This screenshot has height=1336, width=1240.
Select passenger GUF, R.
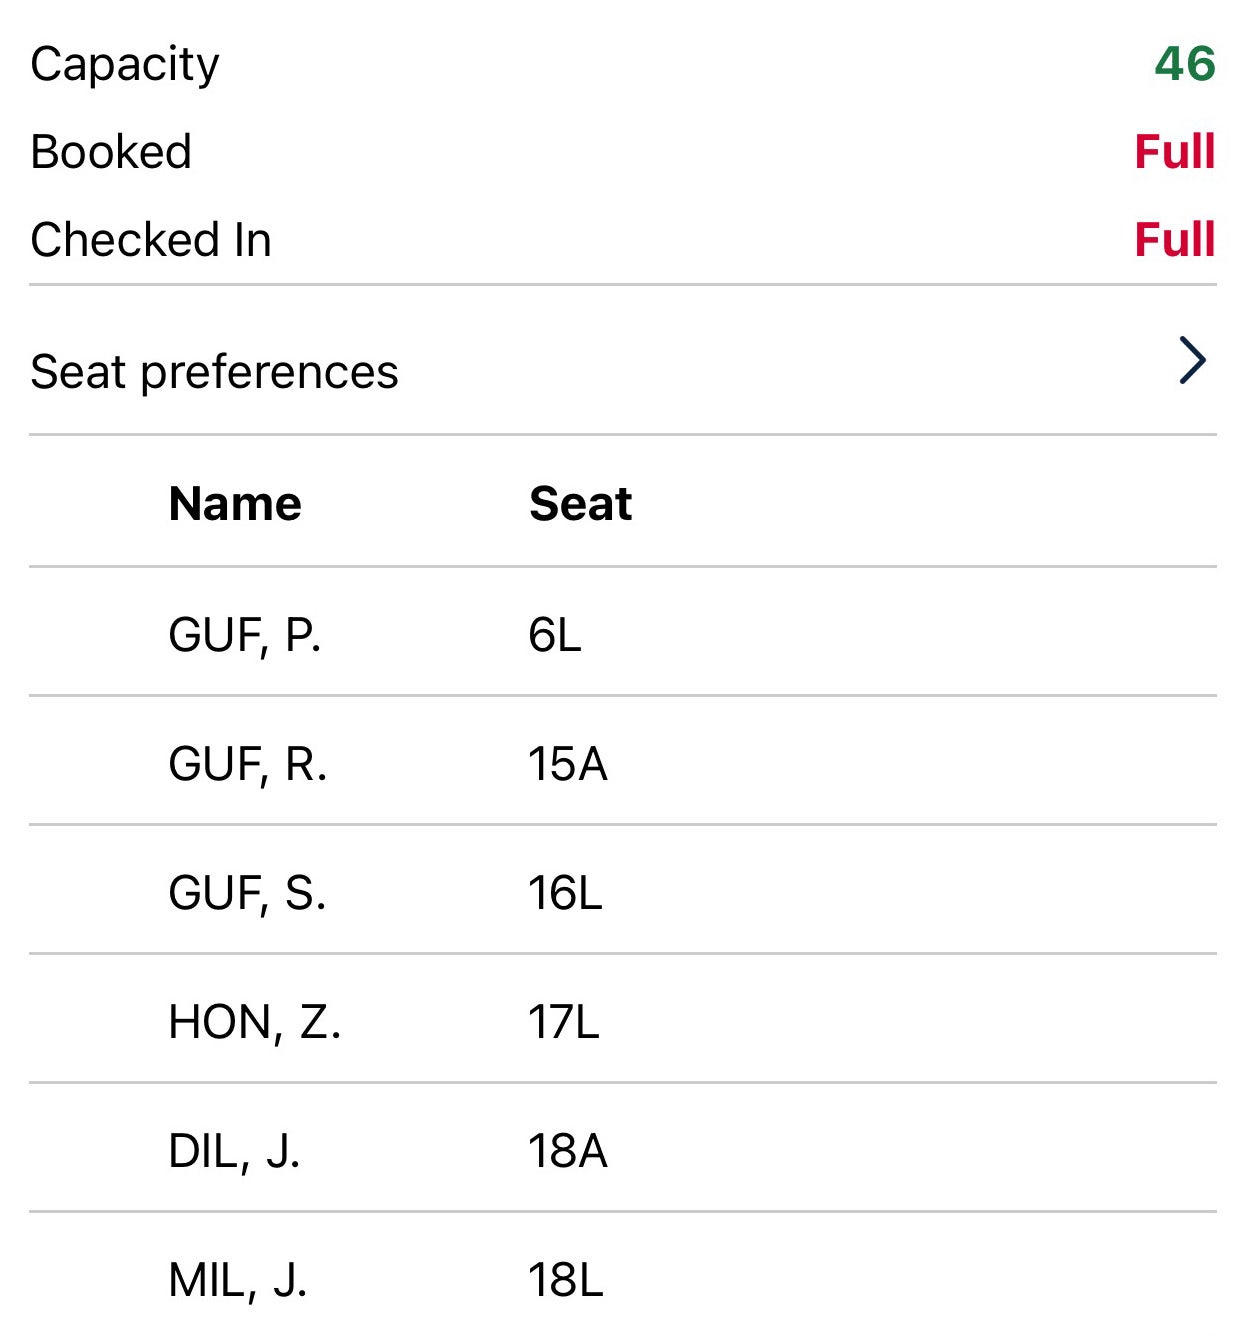248,765
